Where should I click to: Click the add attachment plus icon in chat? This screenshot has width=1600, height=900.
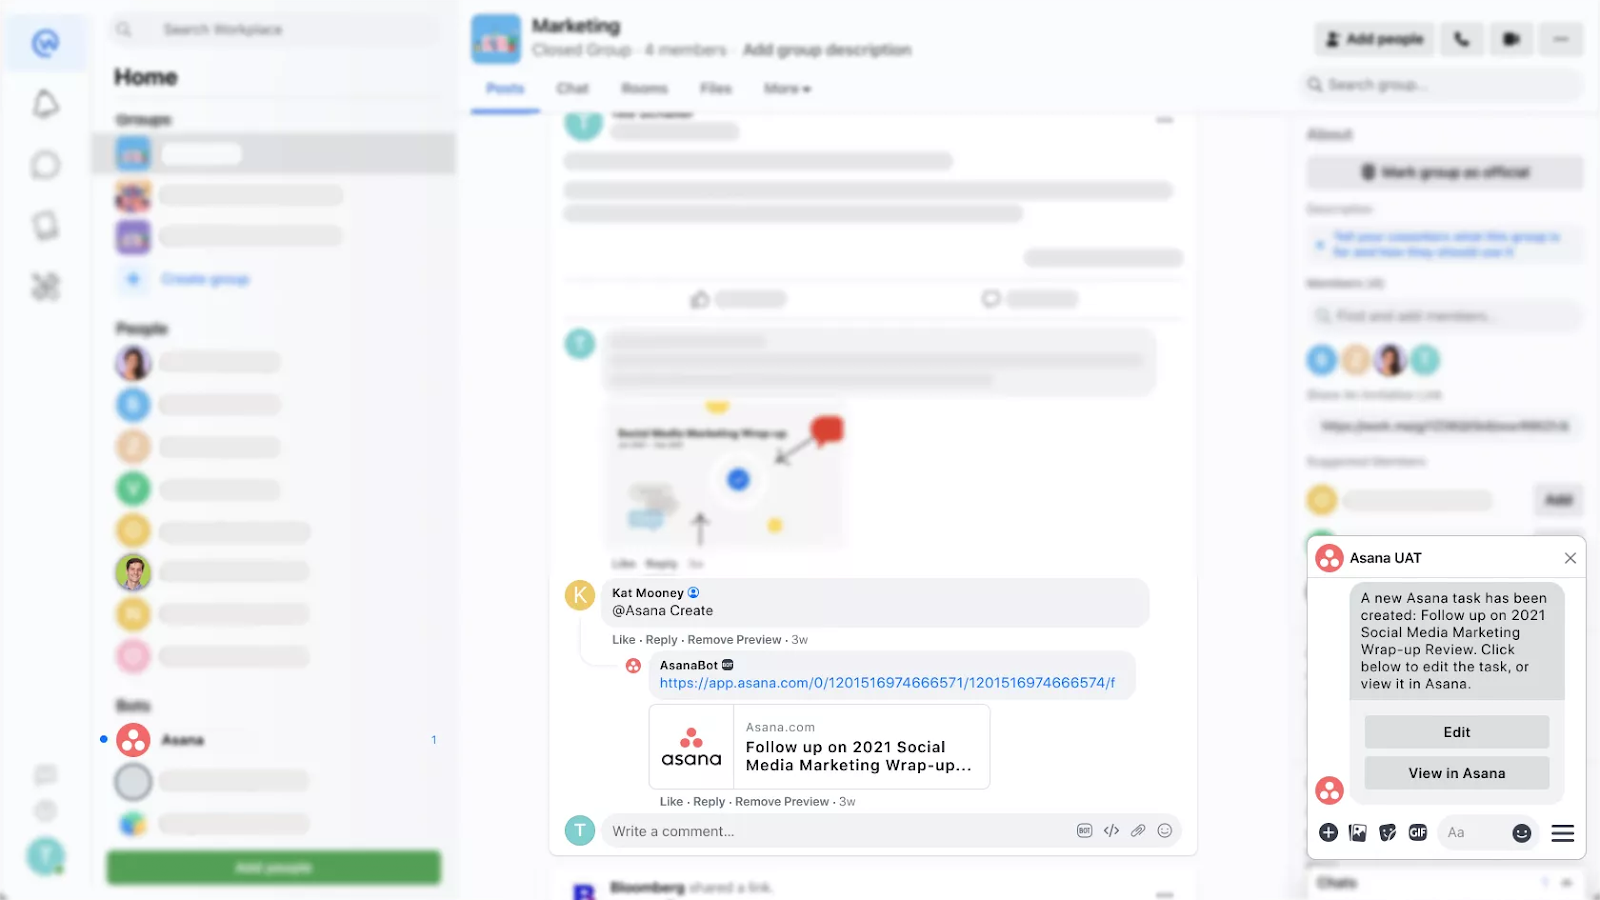pos(1328,833)
